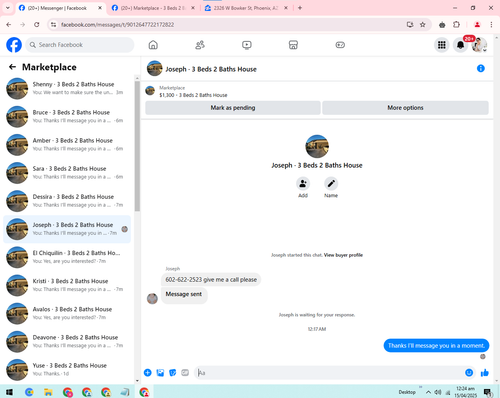The height and width of the screenshot is (398, 500).
Task: Open Deavone chat conversation
Action: [x=67, y=342]
